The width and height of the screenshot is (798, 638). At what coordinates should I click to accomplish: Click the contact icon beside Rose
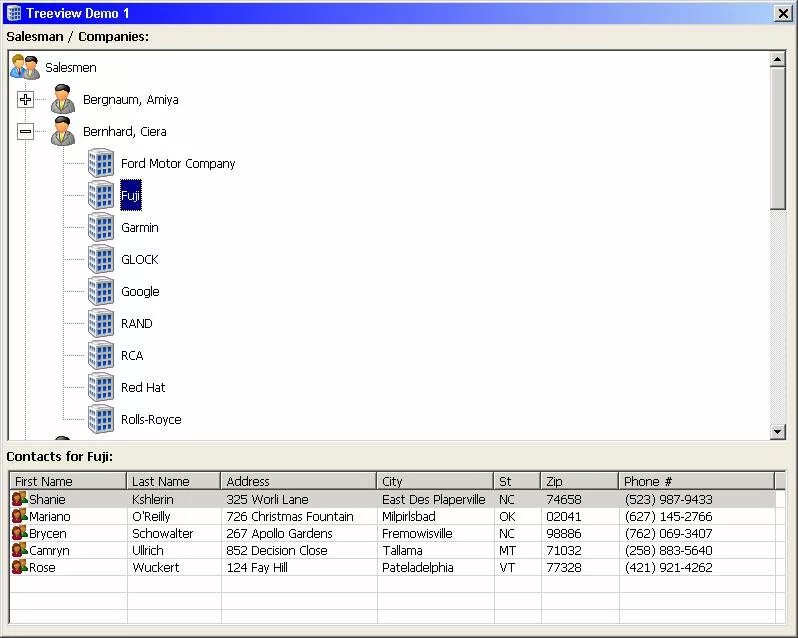pos(19,567)
